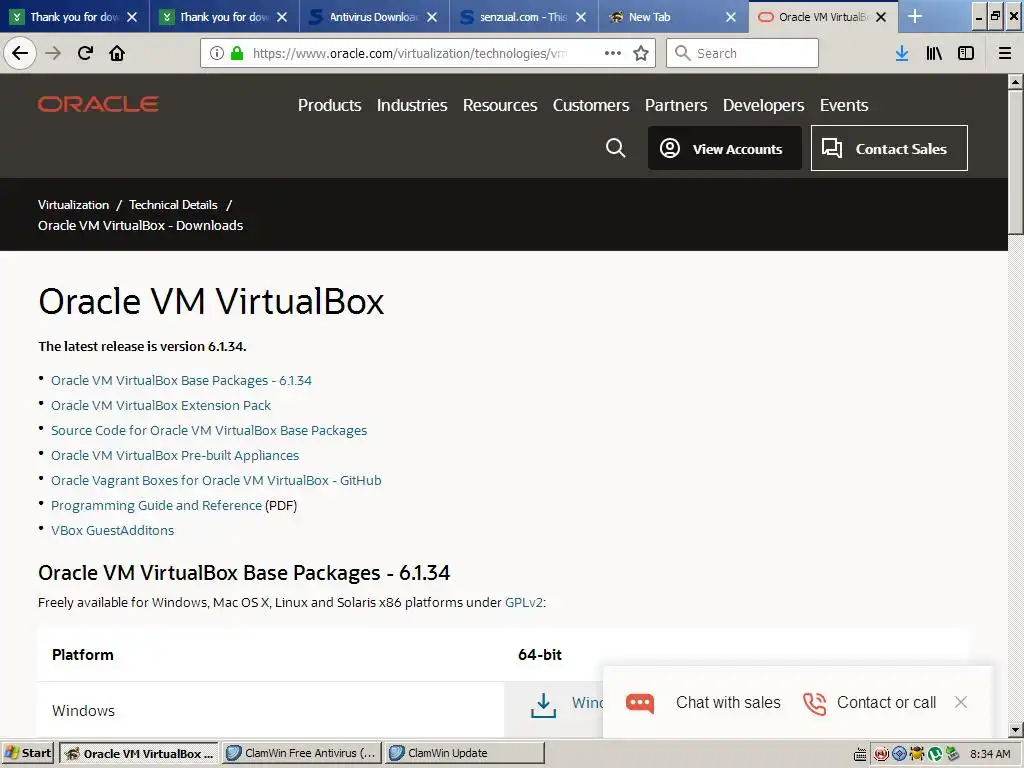This screenshot has width=1024, height=768.
Task: Open the VBox GuestAdditons link
Action: (x=112, y=530)
